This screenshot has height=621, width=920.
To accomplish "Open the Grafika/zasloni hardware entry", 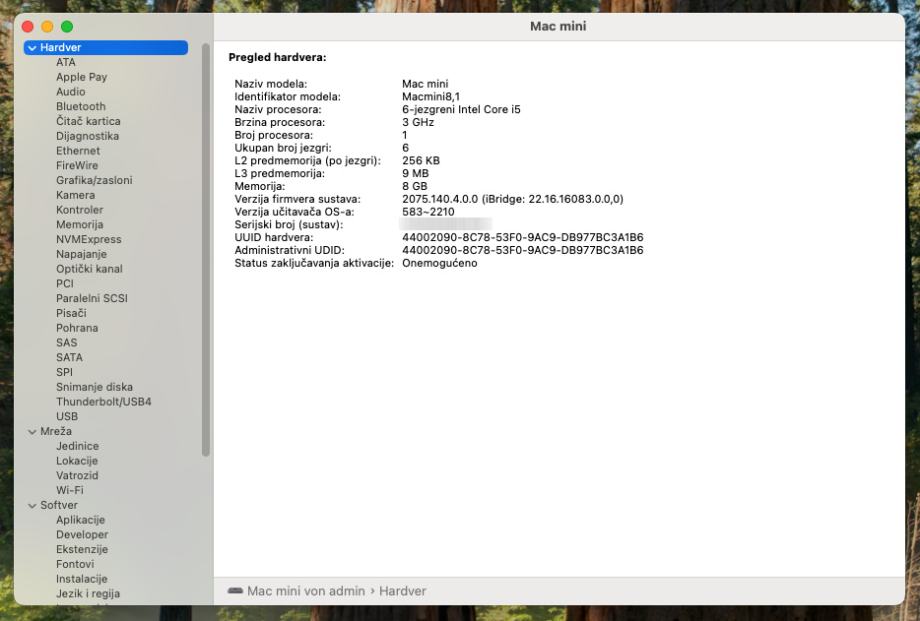I will click(x=94, y=180).
